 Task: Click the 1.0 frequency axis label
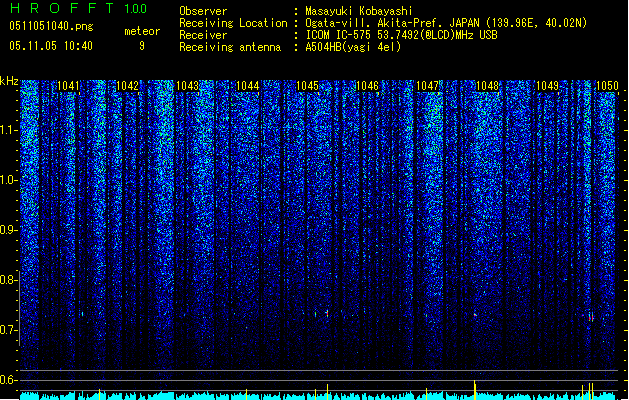pos(8,180)
